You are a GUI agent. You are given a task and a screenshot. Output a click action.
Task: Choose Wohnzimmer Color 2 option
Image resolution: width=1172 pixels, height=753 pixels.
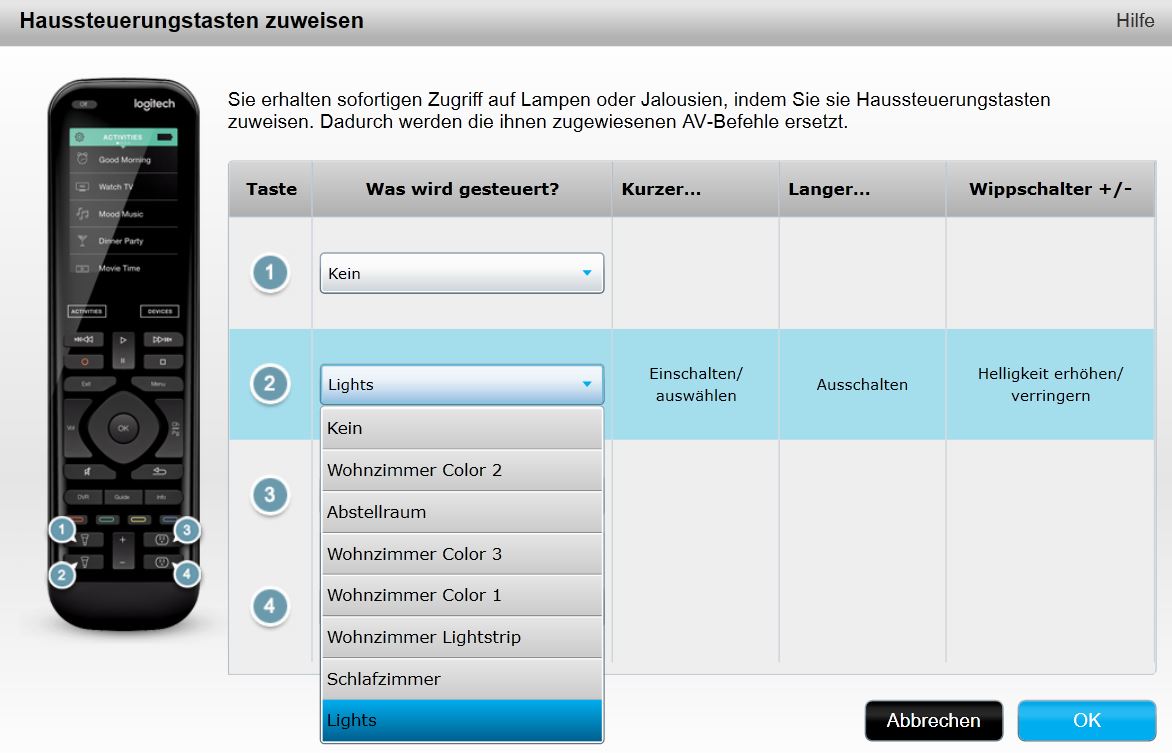click(462, 470)
